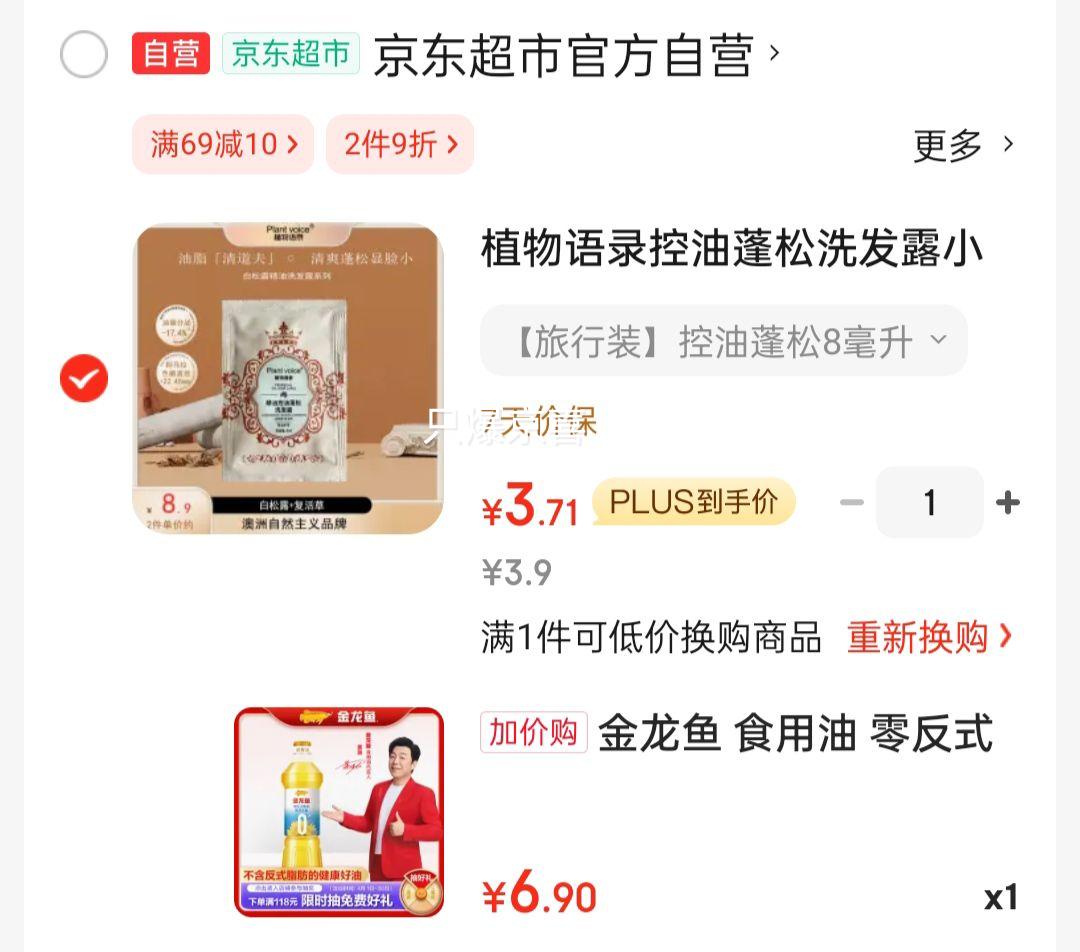The height and width of the screenshot is (952, 1080).
Task: Open 植物语录控油蓬松洗发露 product title
Action: 732,248
